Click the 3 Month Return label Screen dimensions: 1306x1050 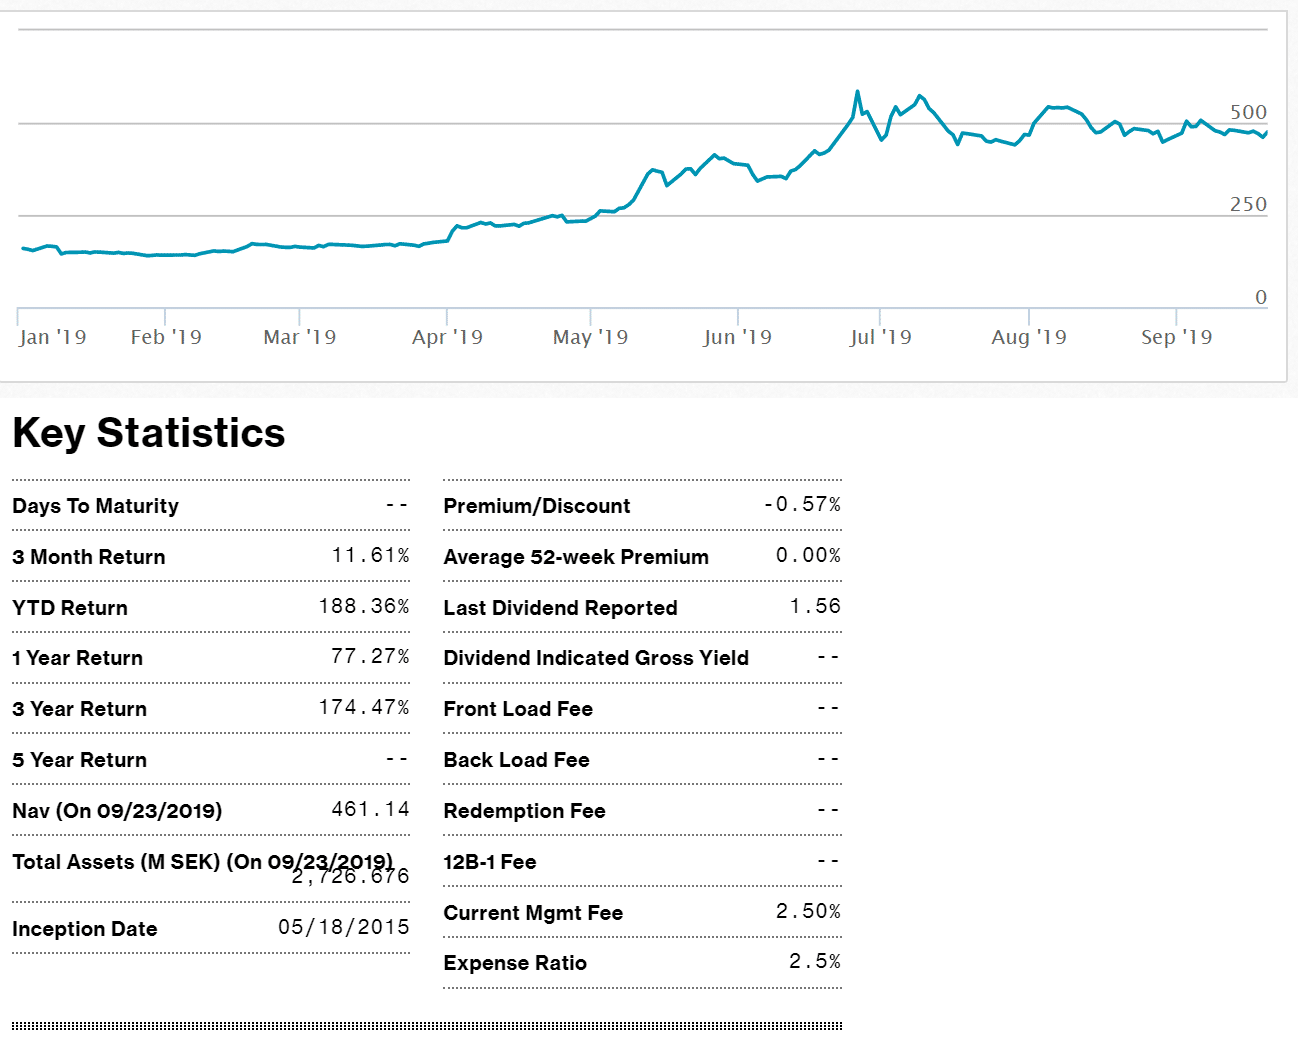point(89,557)
